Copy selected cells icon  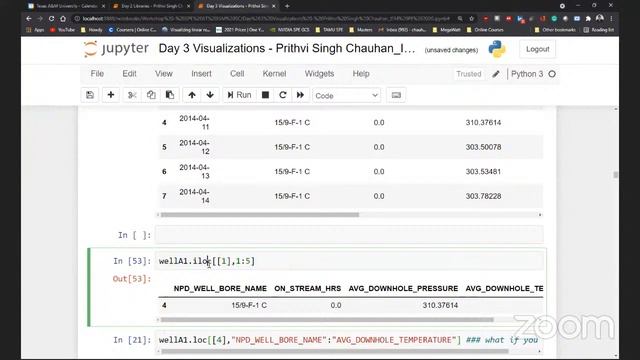coord(151,95)
